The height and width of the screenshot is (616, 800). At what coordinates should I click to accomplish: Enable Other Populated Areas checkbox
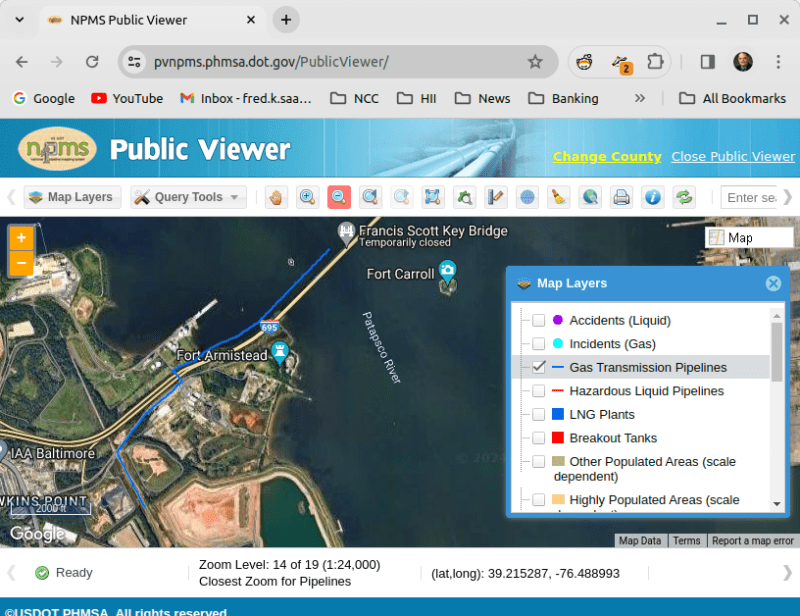pos(538,461)
